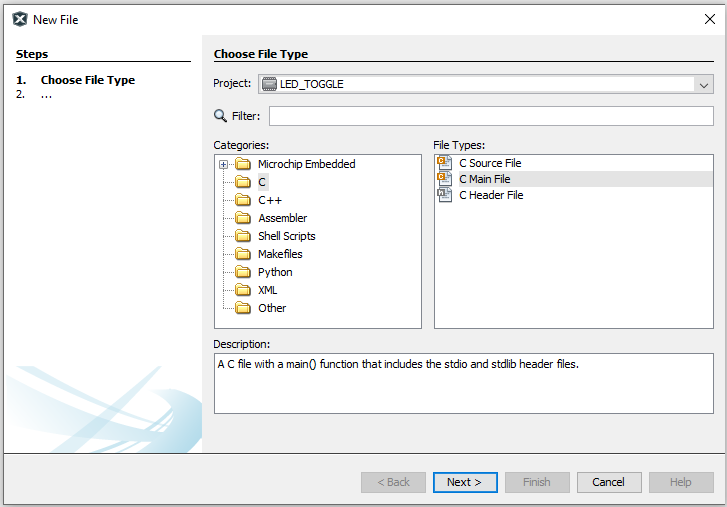Click the Choose File Type step
The width and height of the screenshot is (727, 507).
(88, 80)
